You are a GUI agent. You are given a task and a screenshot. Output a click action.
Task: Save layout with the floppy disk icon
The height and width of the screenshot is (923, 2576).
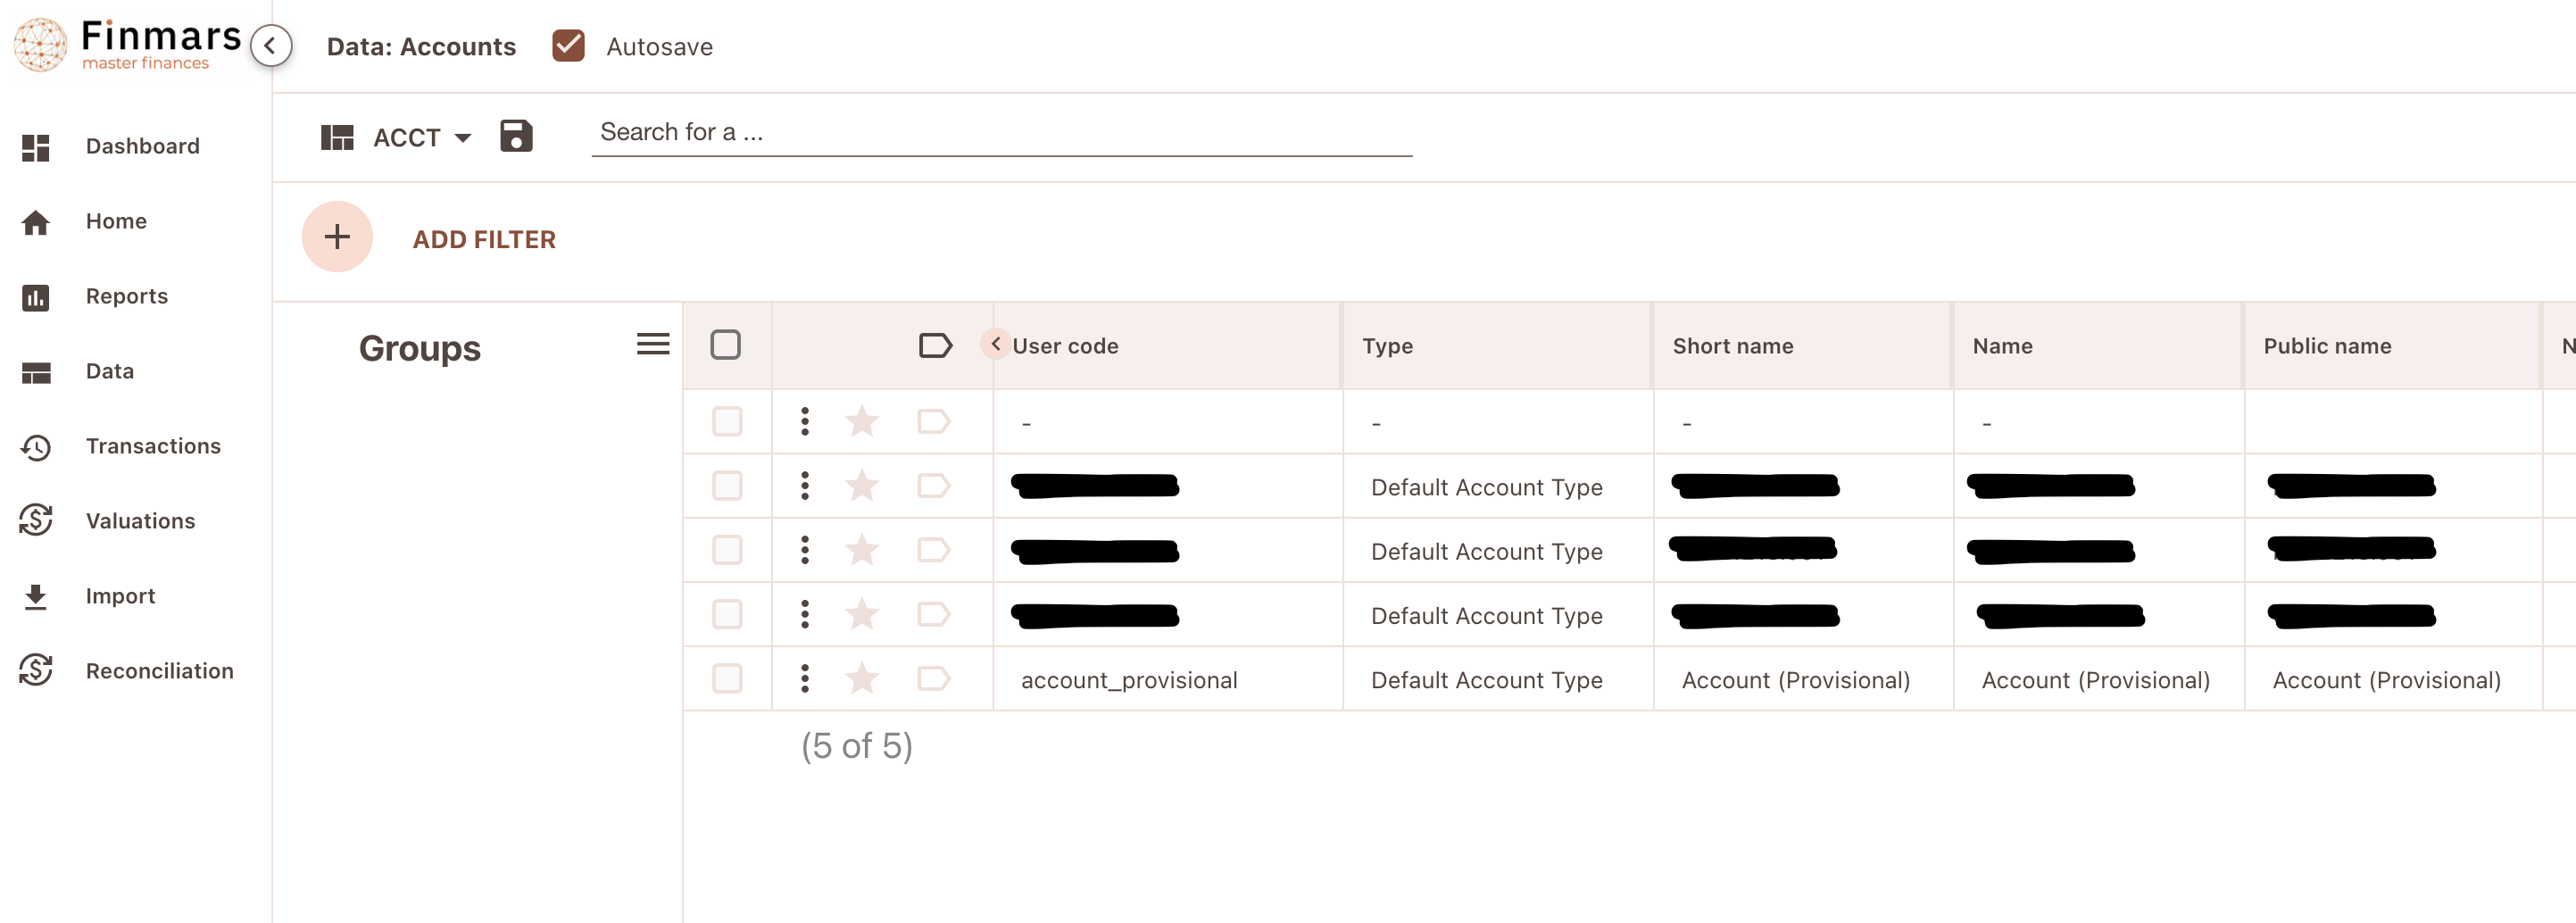(516, 136)
